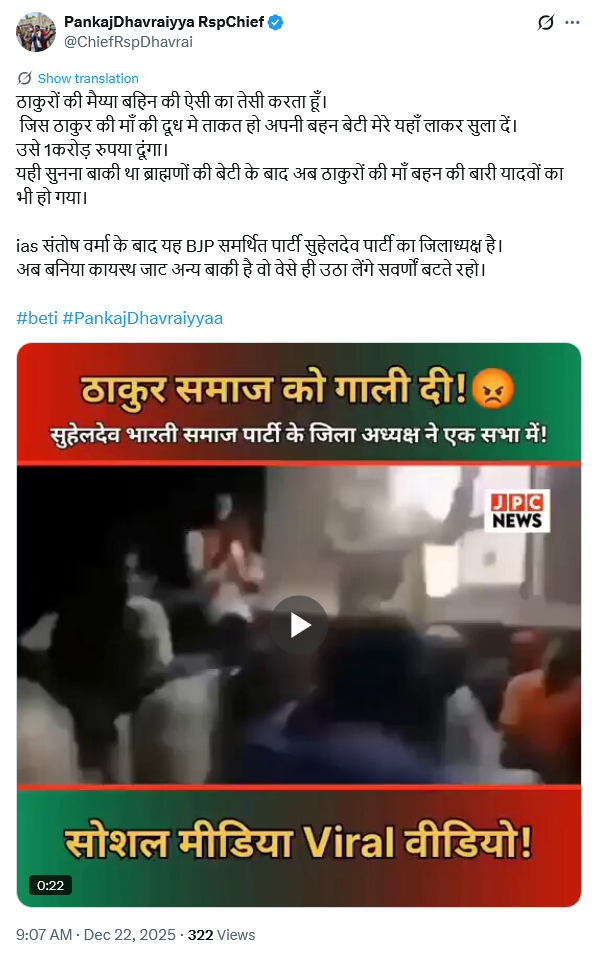This screenshot has height=962, width=598.
Task: Click the angry face emoji in video banner
Action: [493, 388]
